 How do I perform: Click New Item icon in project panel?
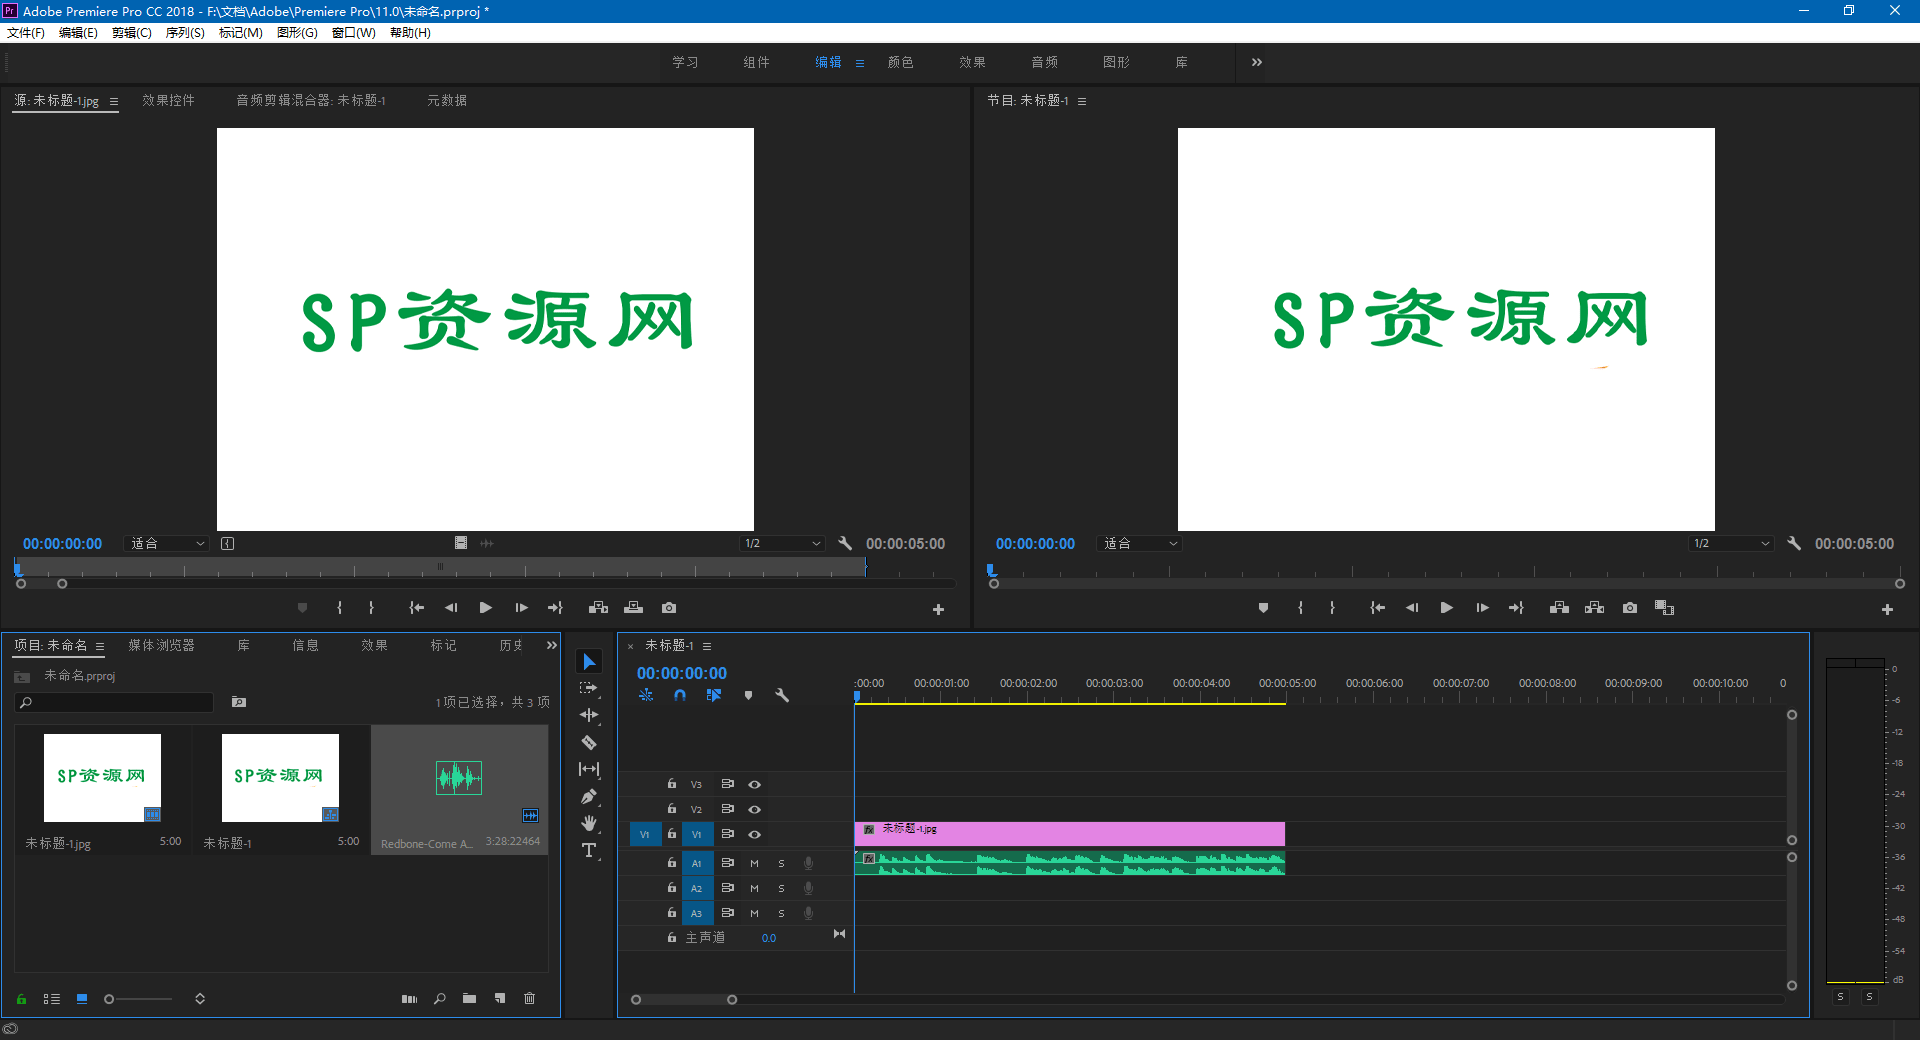tap(500, 998)
